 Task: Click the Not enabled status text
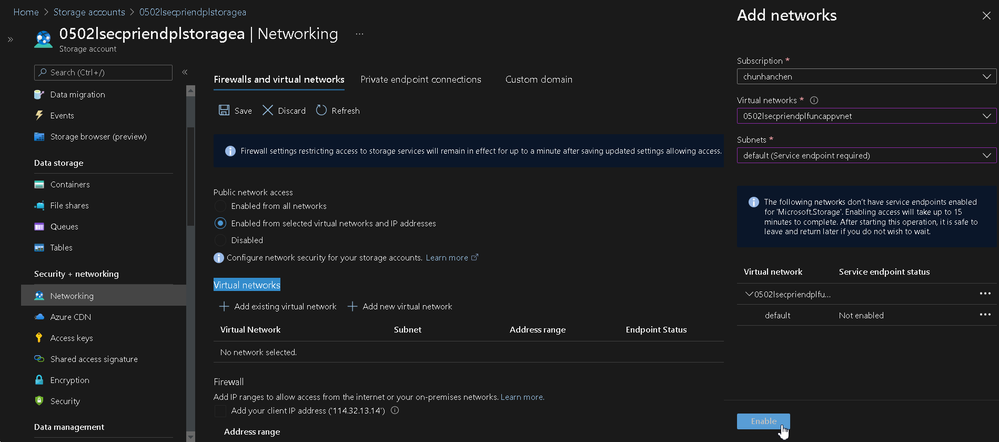click(861, 315)
